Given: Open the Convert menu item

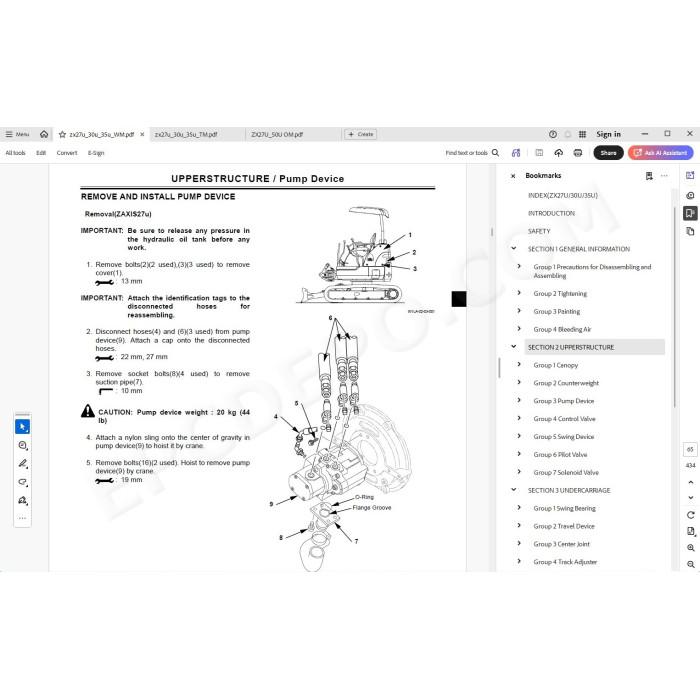Looking at the screenshot, I should coord(67,153).
